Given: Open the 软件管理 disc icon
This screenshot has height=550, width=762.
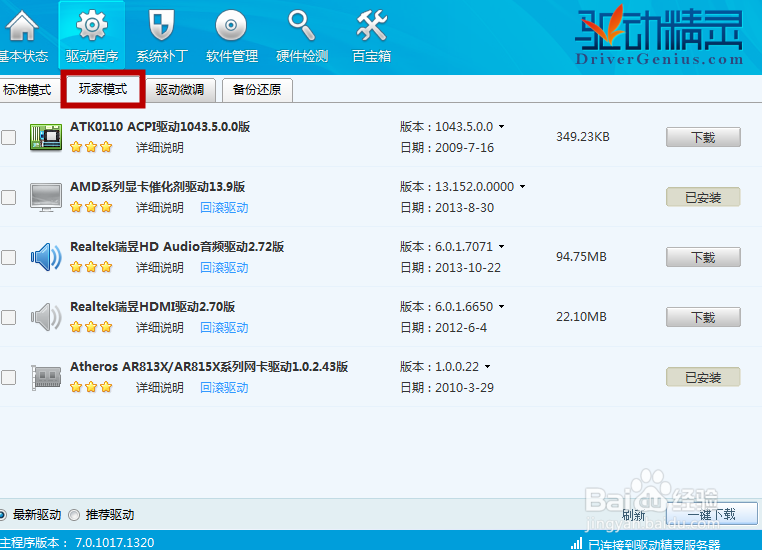Looking at the screenshot, I should click(x=231, y=25).
